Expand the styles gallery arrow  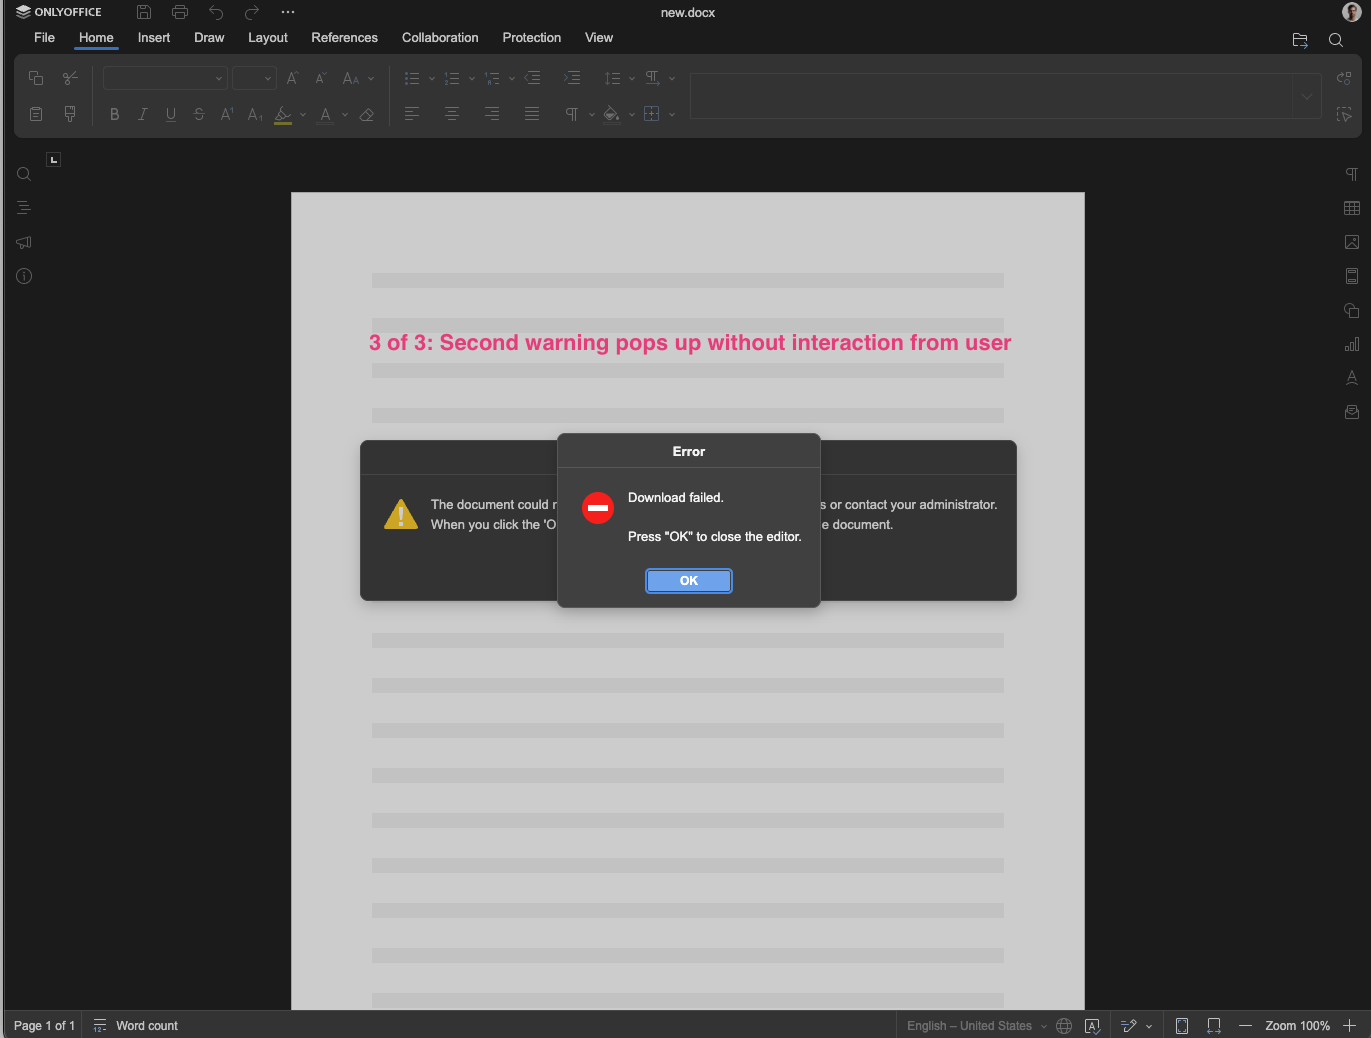tap(1306, 96)
